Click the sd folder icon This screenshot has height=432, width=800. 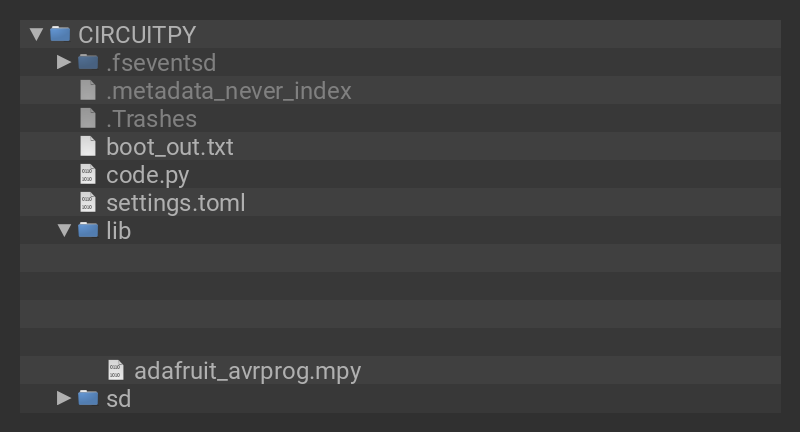[x=88, y=398]
